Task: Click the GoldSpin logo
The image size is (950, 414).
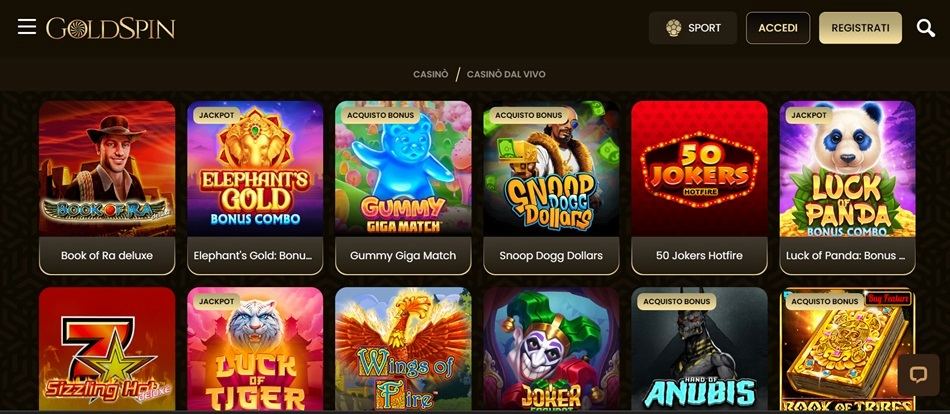Action: click(111, 28)
